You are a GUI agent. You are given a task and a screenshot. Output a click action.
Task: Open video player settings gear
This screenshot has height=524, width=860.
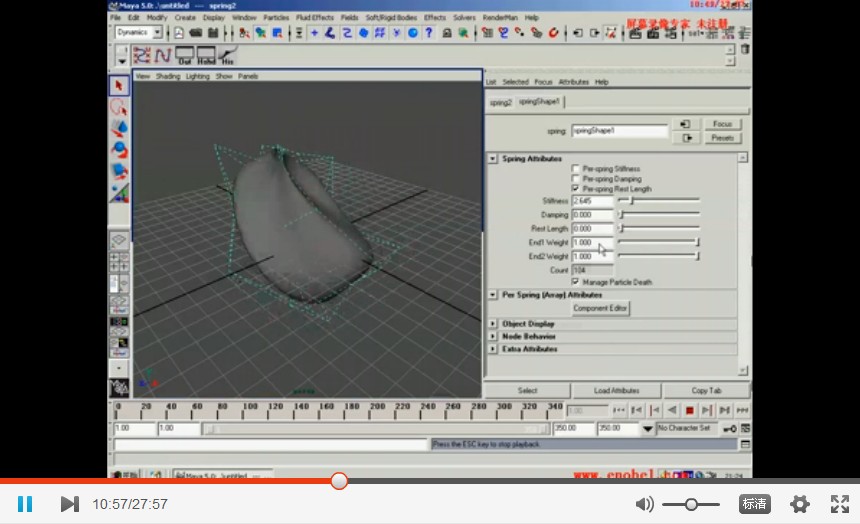[799, 504]
